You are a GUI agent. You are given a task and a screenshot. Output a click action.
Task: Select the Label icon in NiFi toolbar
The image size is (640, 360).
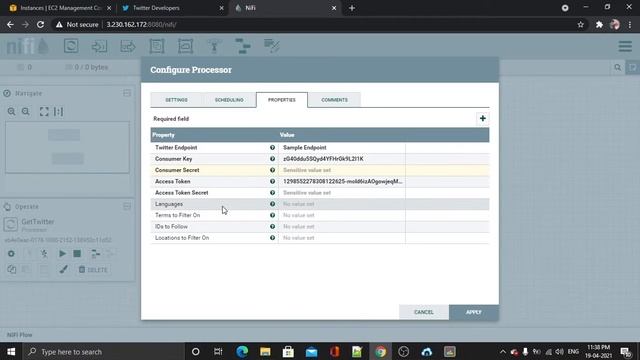pyautogui.click(x=271, y=46)
